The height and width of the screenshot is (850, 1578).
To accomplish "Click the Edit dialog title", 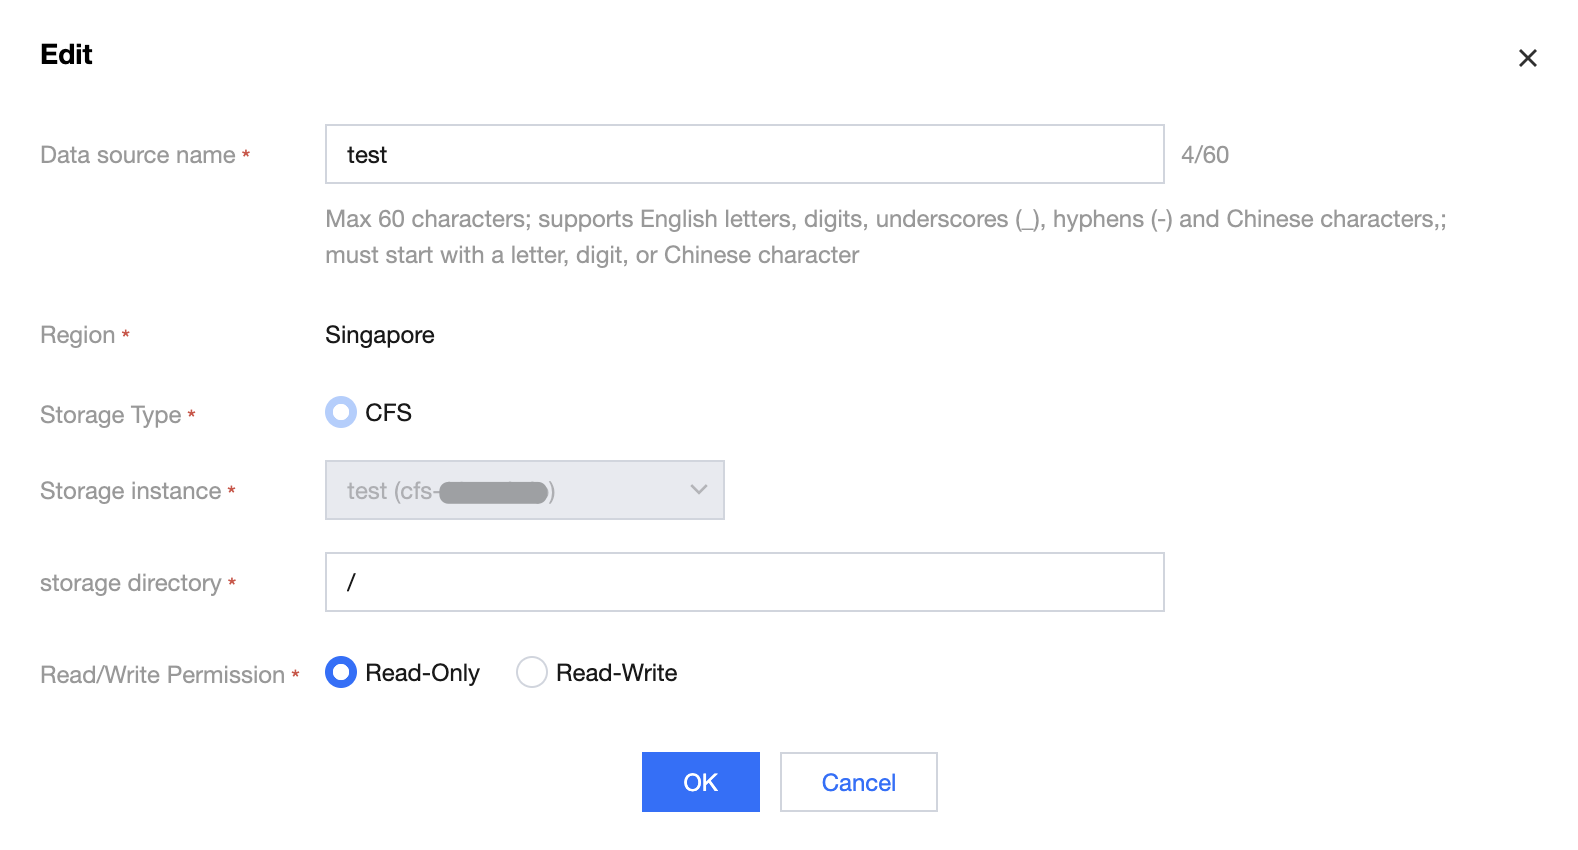I will [x=66, y=55].
